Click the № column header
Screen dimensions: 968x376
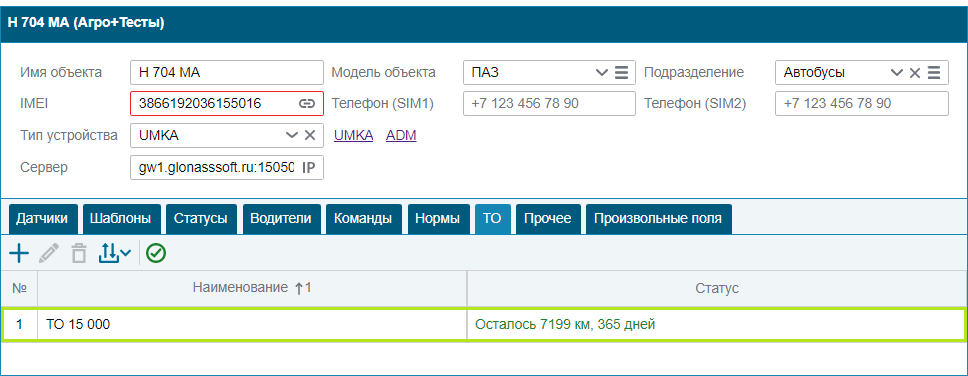tap(19, 288)
